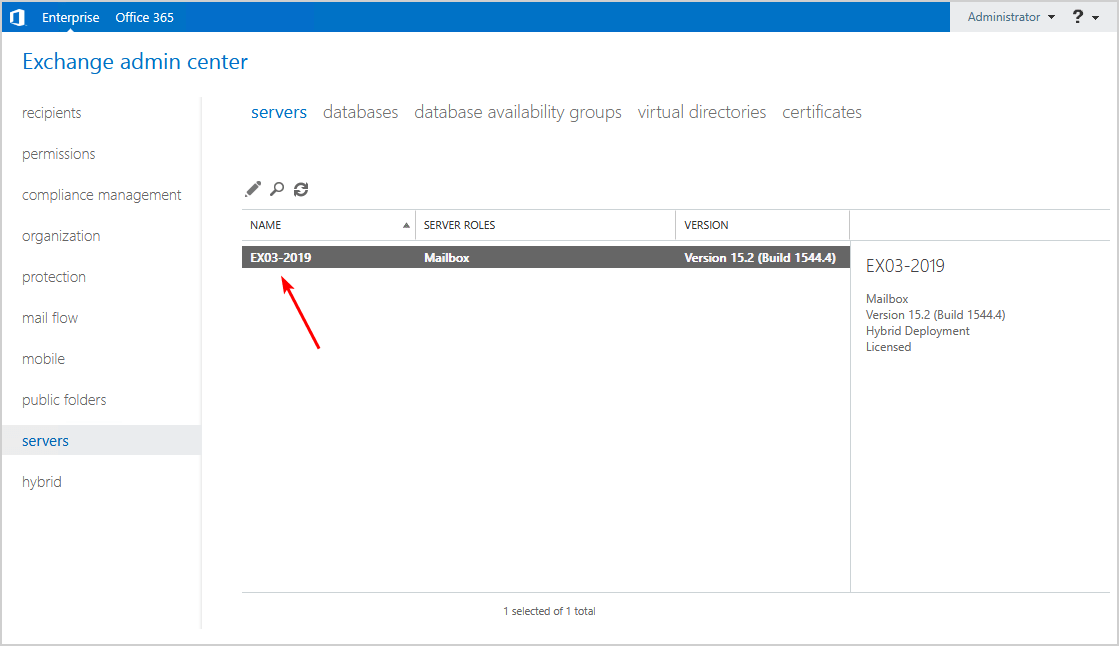Open compliance management section
This screenshot has width=1119, height=646.
101,195
